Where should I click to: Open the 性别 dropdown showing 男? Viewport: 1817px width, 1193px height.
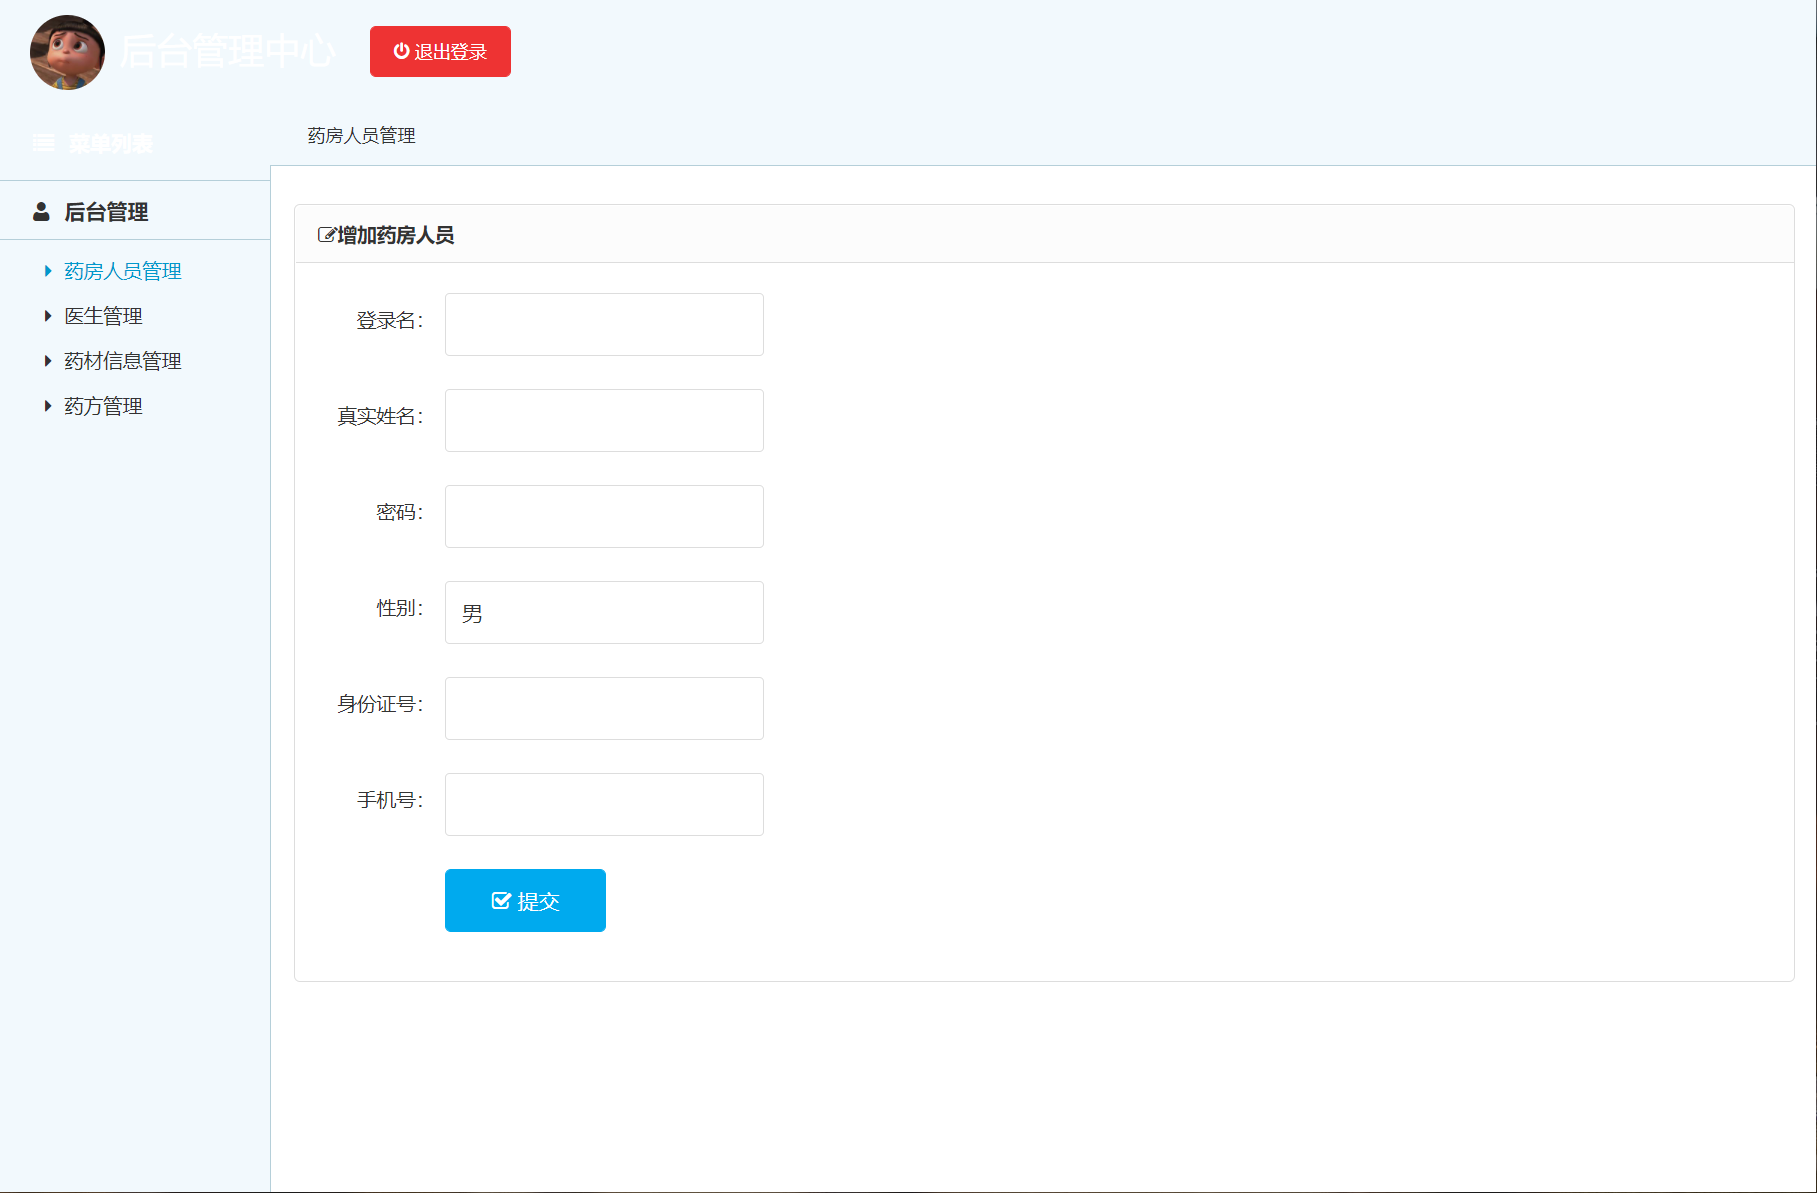pyautogui.click(x=604, y=612)
